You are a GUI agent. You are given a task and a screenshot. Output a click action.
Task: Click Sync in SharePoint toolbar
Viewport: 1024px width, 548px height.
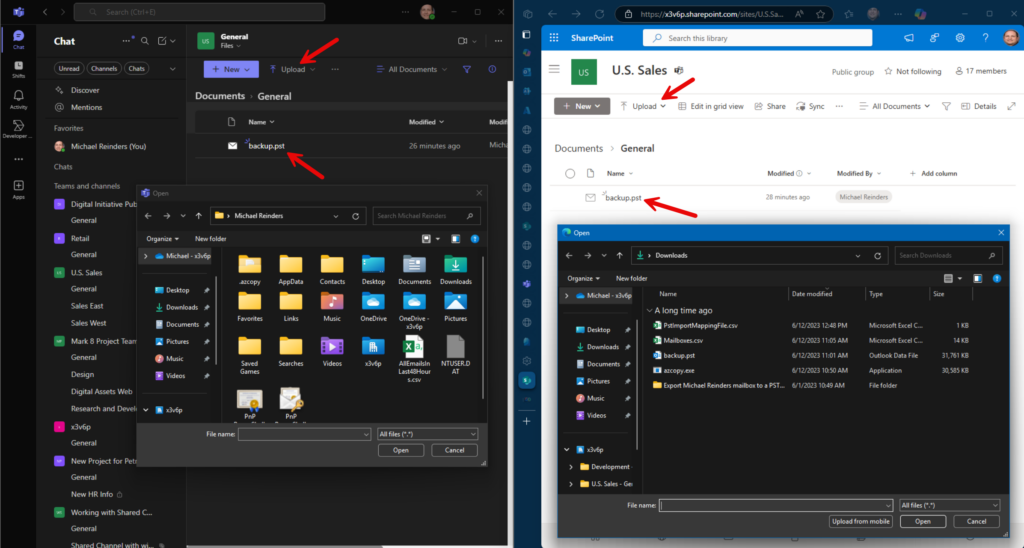click(x=810, y=106)
